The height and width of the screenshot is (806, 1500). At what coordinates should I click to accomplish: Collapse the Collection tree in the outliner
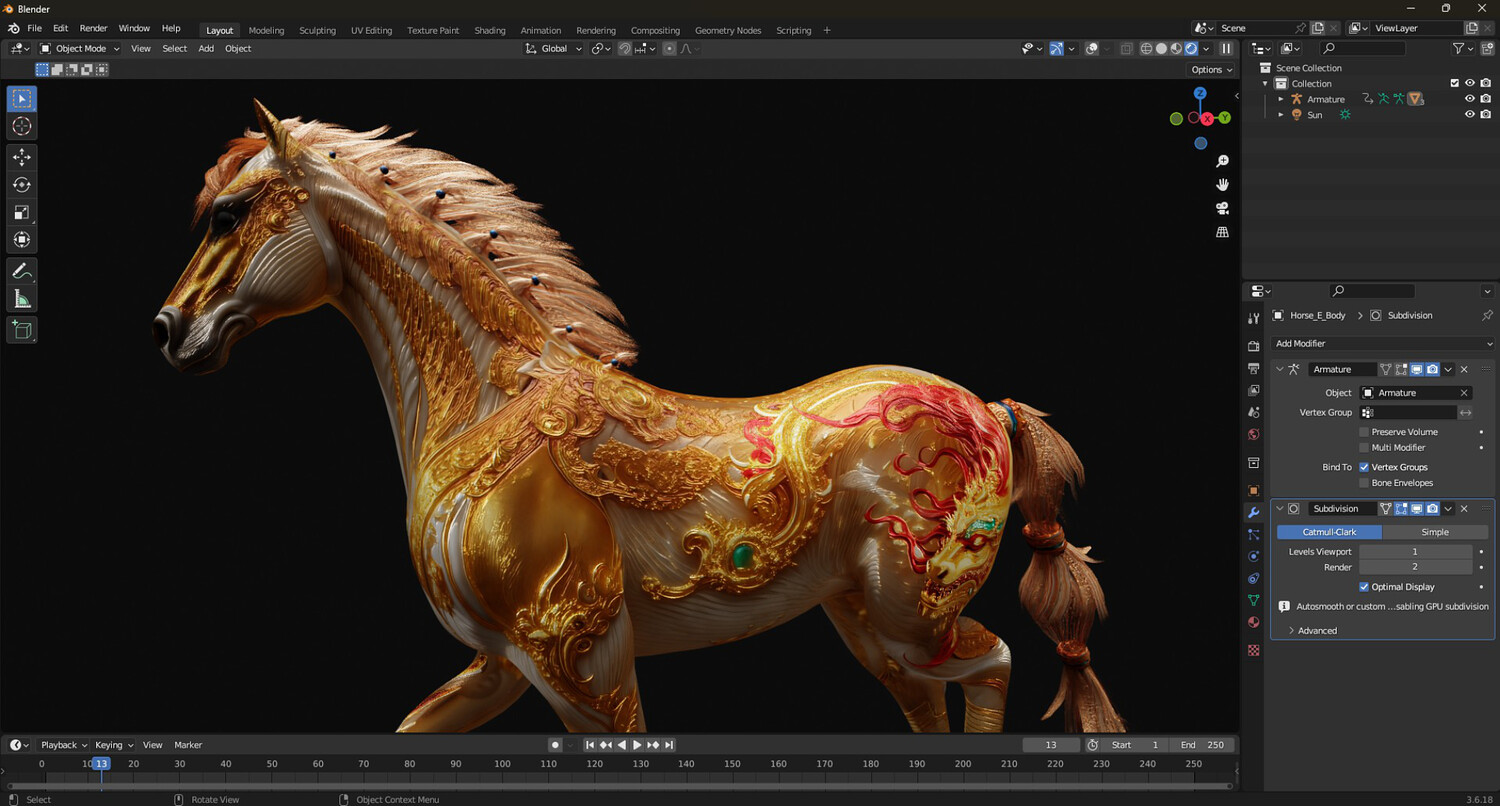1265,83
